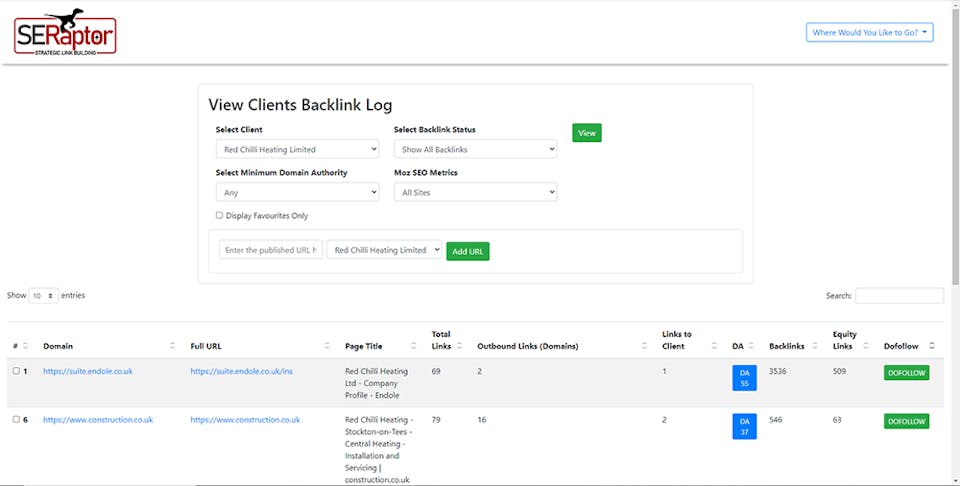Tick the checkbox for row 6
Image resolution: width=960 pixels, height=486 pixels.
tap(16, 420)
